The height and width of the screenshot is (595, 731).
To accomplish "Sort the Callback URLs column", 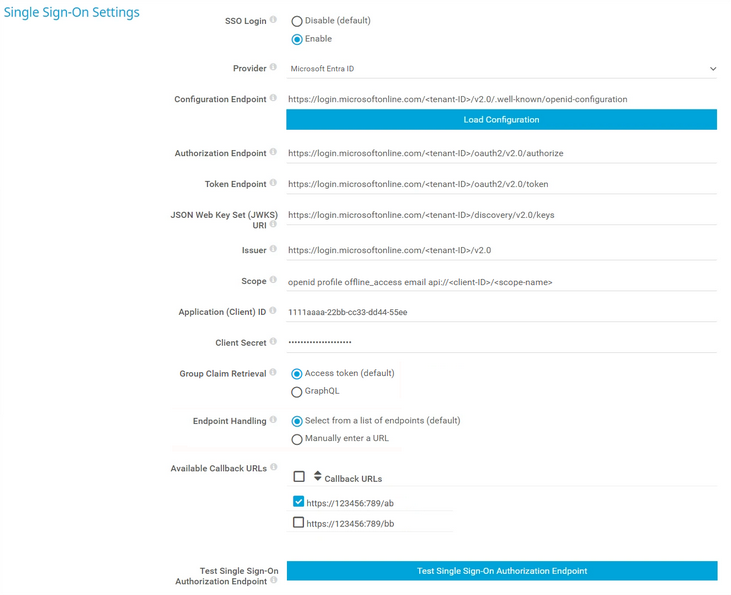I will click(318, 477).
